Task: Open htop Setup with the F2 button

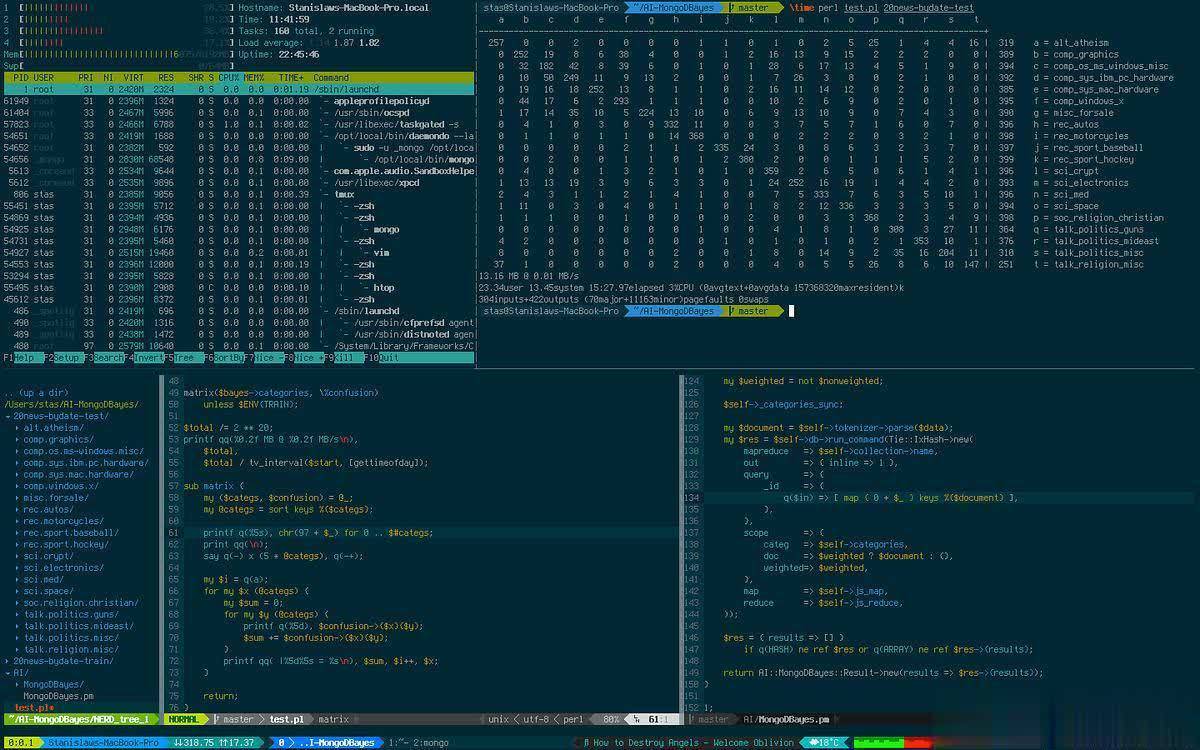Action: [67, 357]
